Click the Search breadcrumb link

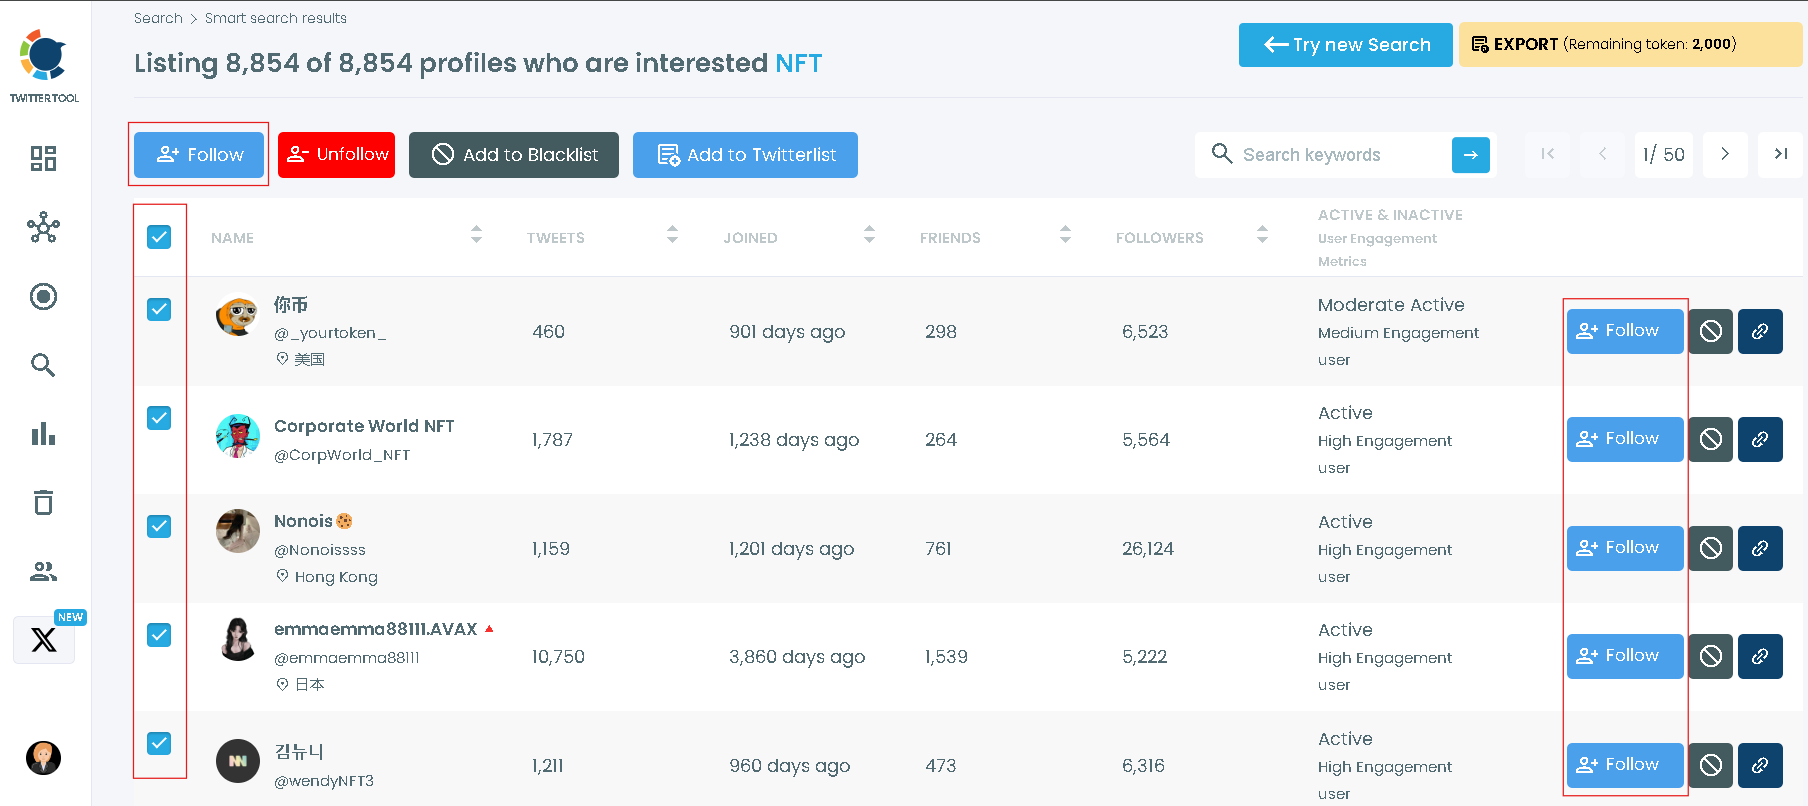tap(158, 18)
